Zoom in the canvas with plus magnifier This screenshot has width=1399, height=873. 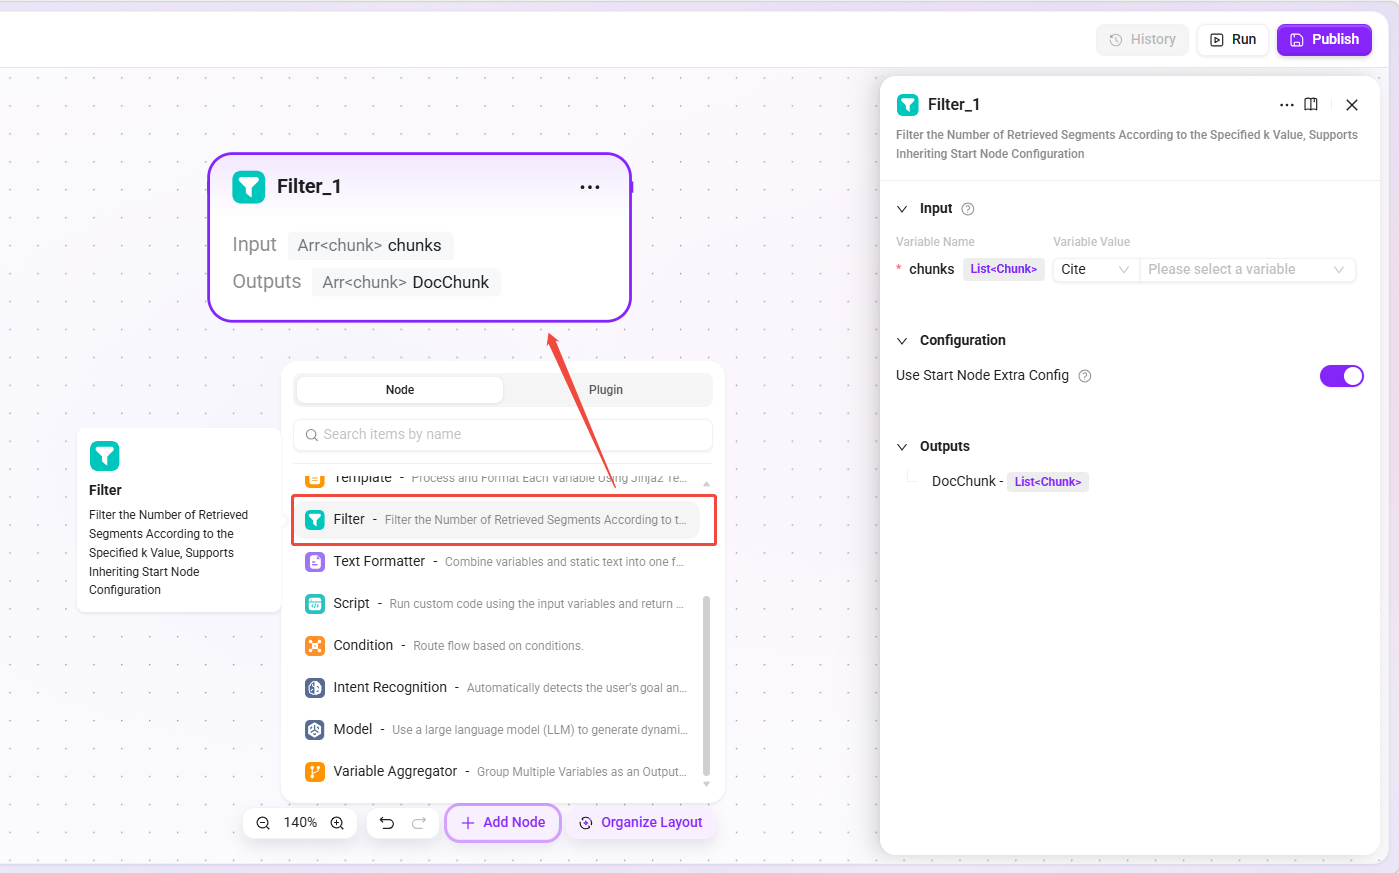tap(337, 823)
